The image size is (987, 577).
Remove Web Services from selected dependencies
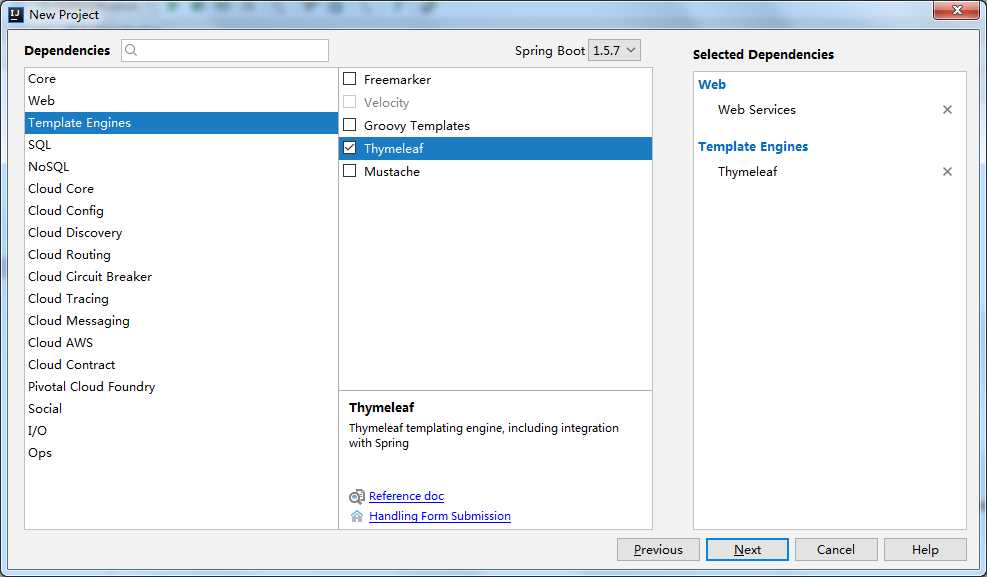(947, 109)
